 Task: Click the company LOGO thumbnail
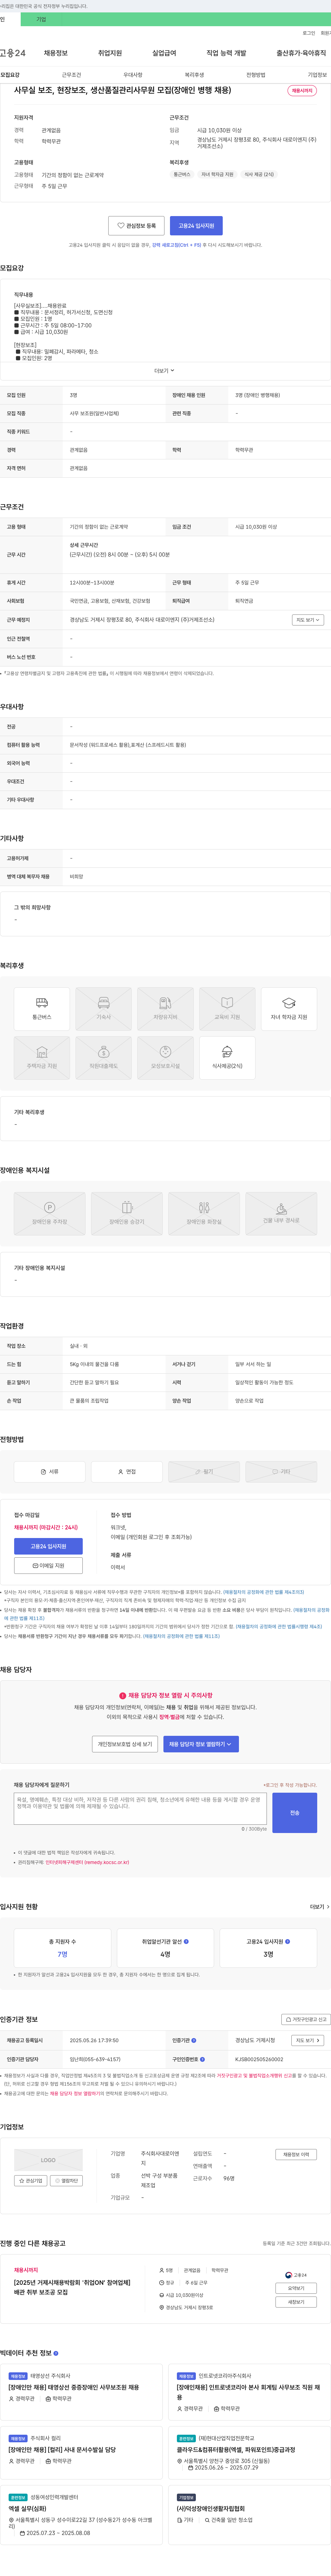click(48, 2160)
